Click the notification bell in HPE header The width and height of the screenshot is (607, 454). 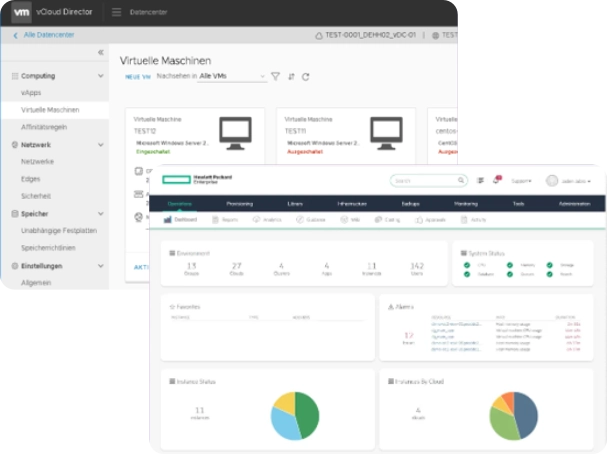(x=496, y=180)
